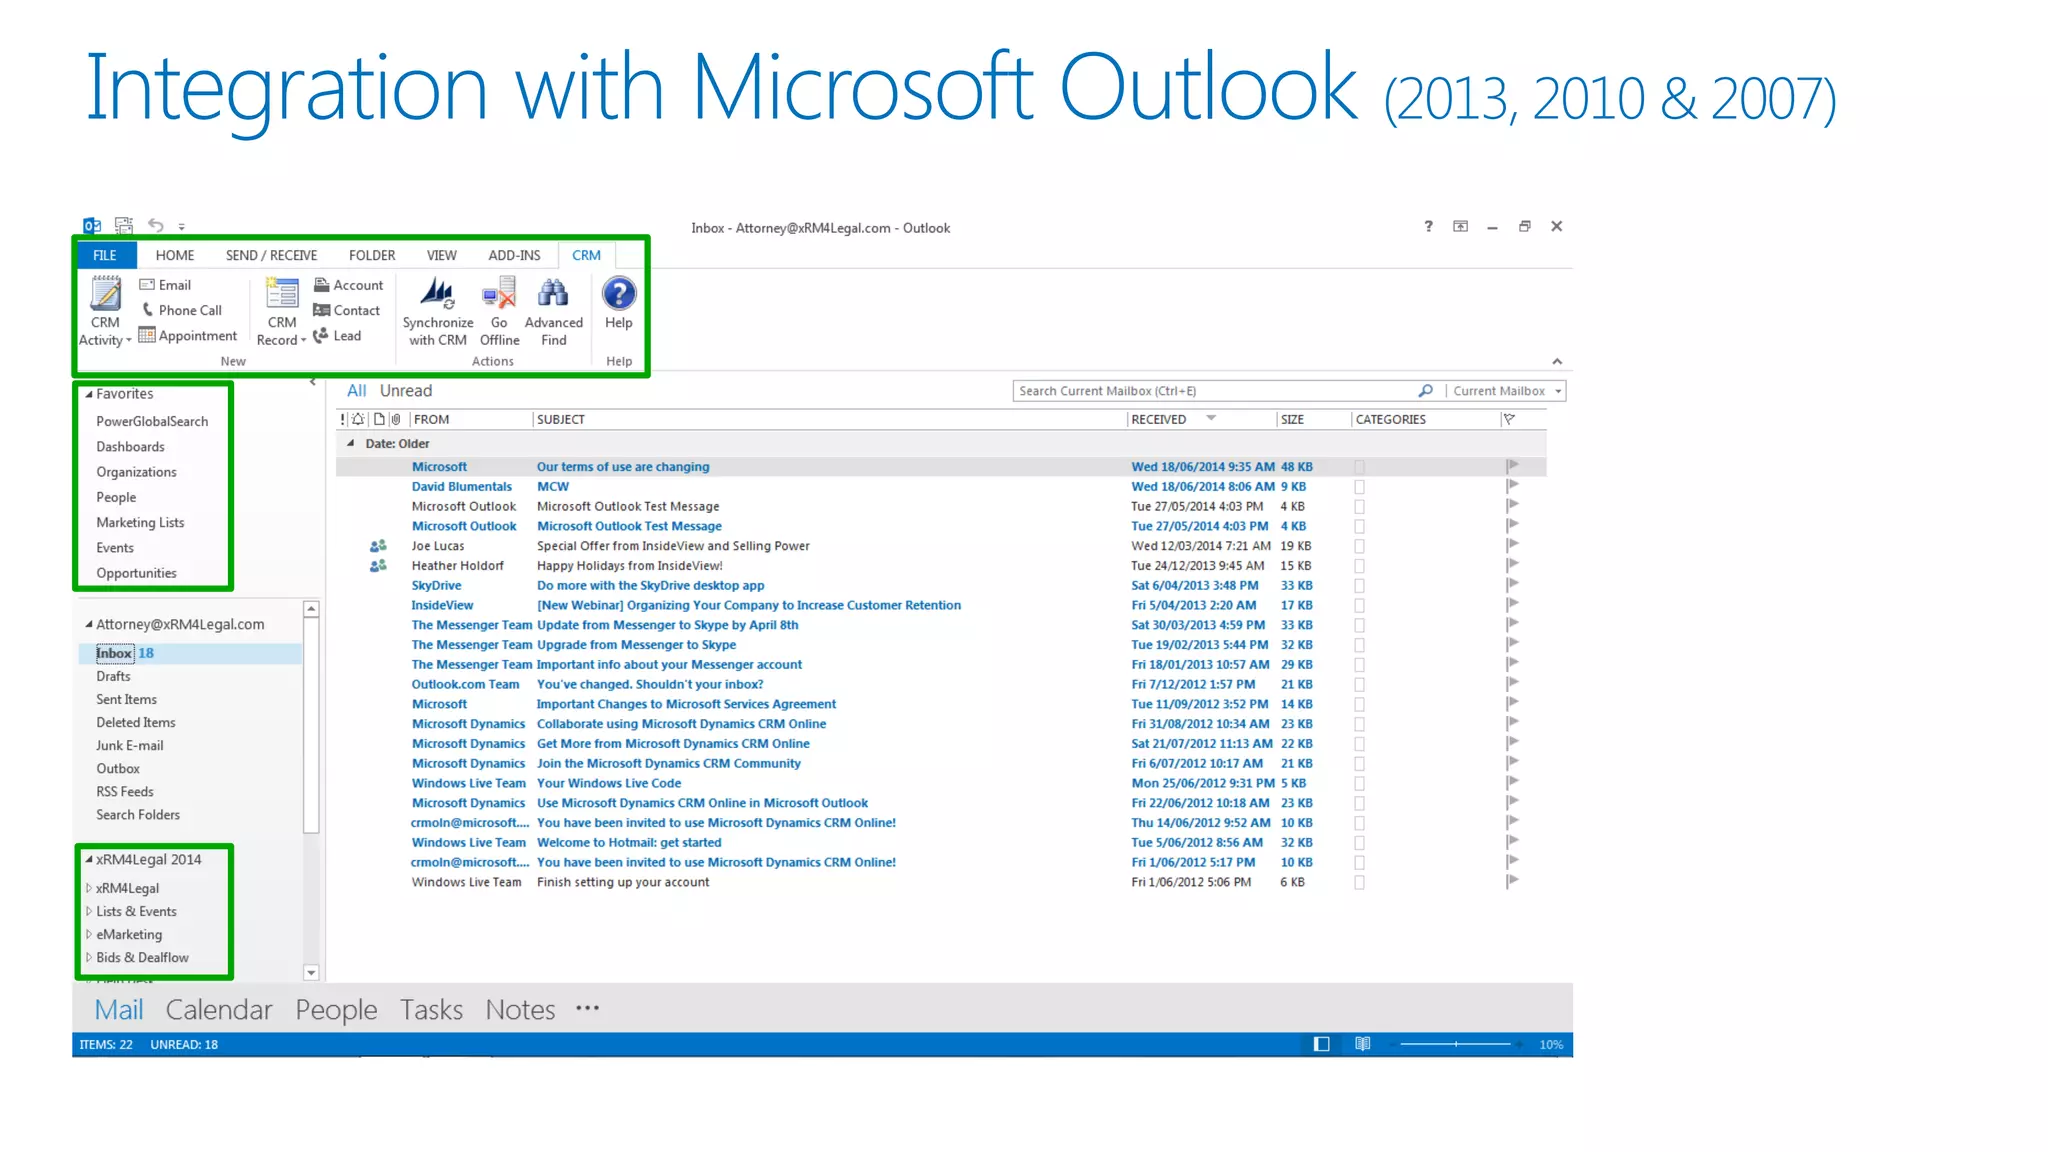This screenshot has height=1152, width=2048.
Task: Tick category box for Outlook.com Team email
Action: (x=1359, y=685)
